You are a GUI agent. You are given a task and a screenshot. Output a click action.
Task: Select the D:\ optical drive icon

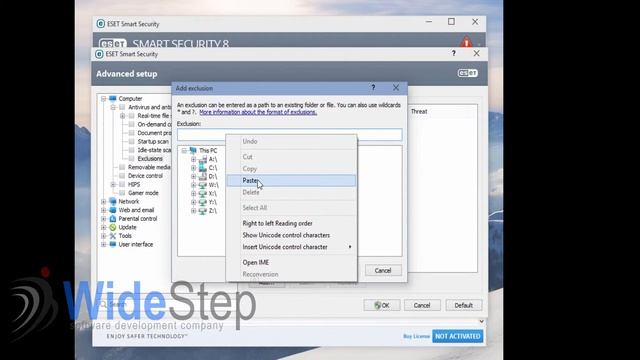point(202,176)
